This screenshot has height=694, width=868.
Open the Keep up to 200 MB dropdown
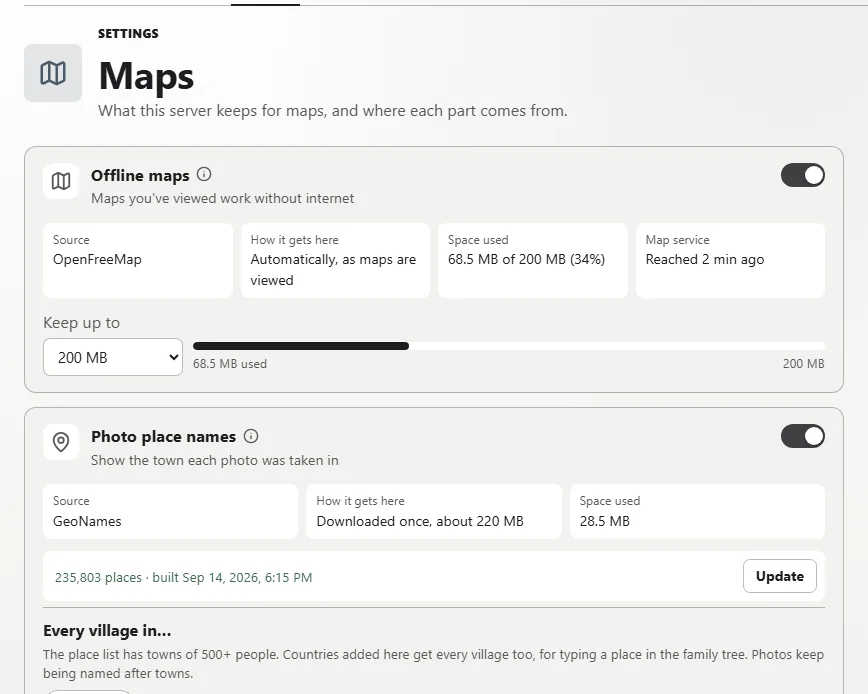tap(113, 357)
